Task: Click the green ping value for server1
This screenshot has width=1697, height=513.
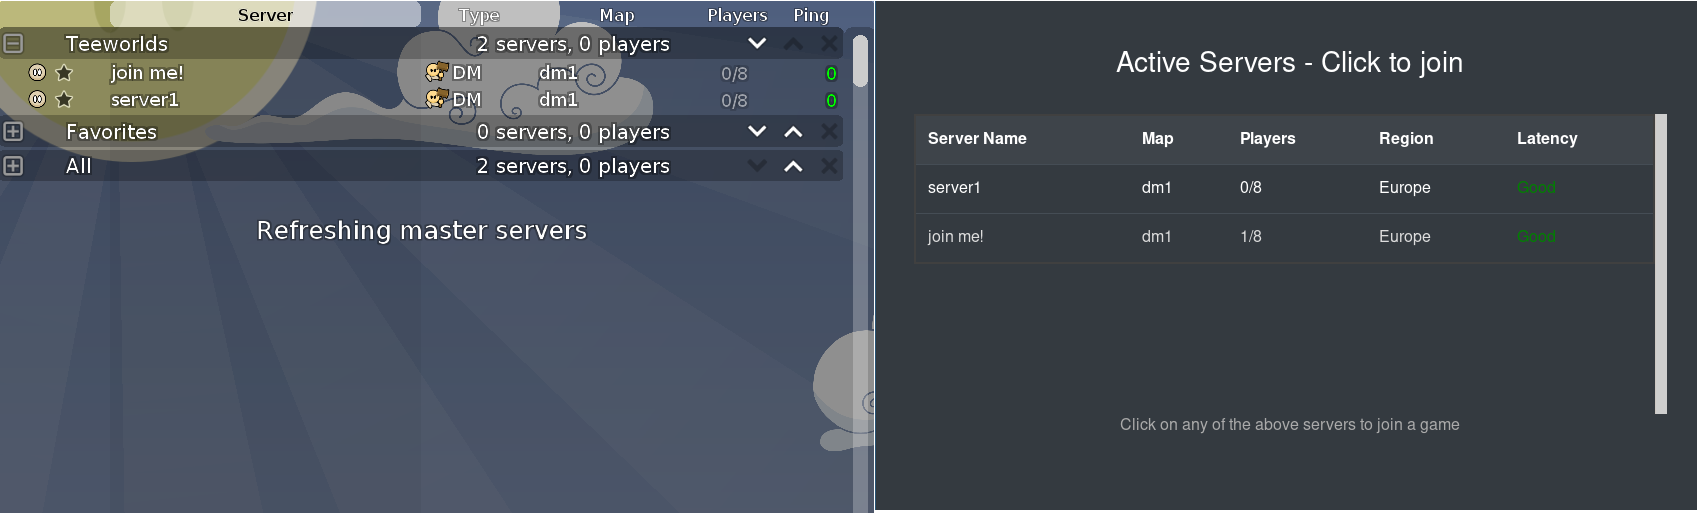Action: click(831, 101)
